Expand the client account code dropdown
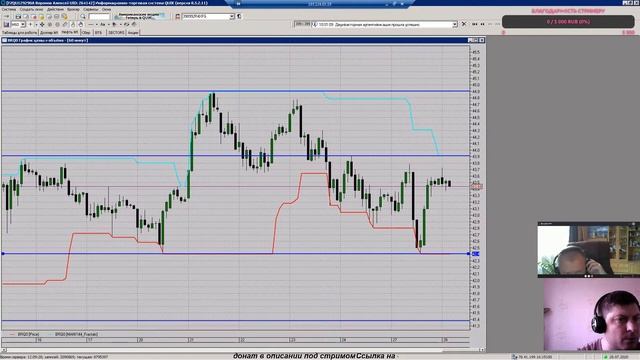This screenshot has height=360, width=640. click(x=232, y=16)
